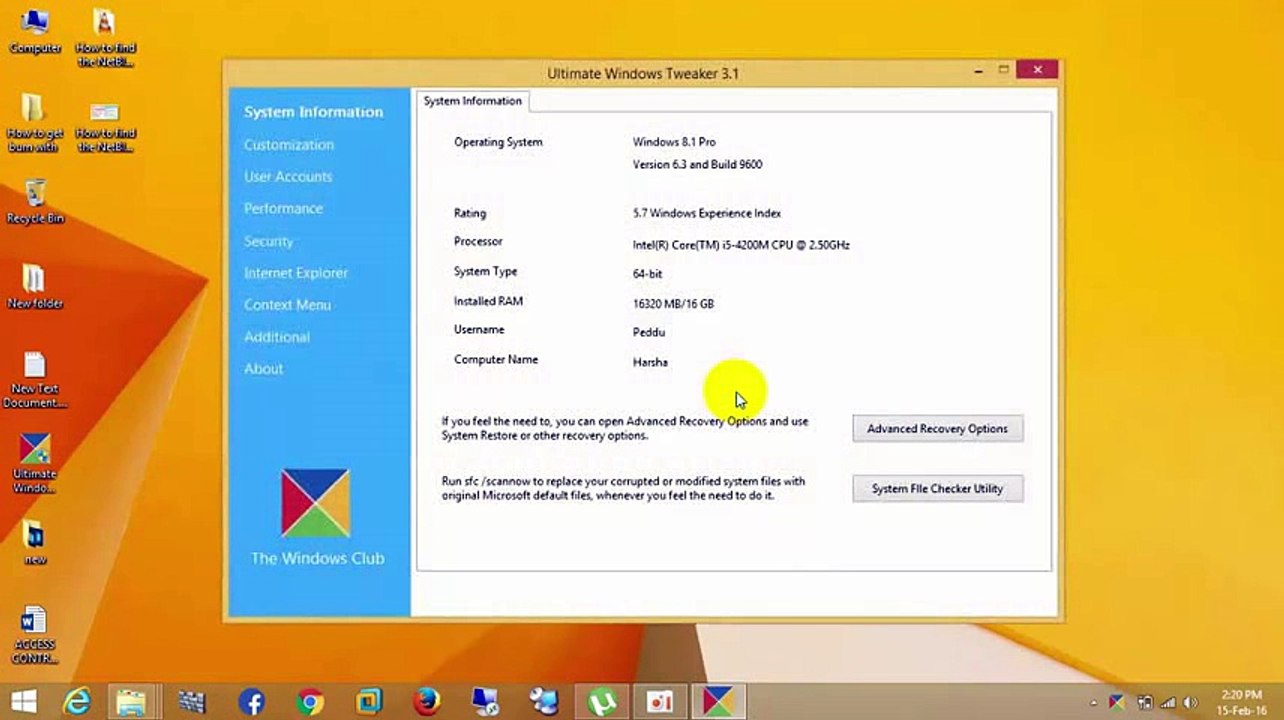Open the brick wall taskbar icon
Image resolution: width=1284 pixels, height=720 pixels.
pyautogui.click(x=192, y=703)
